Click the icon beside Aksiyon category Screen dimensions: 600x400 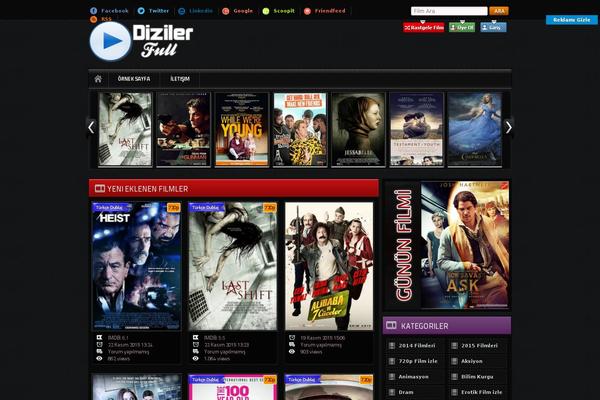pyautogui.click(x=454, y=361)
